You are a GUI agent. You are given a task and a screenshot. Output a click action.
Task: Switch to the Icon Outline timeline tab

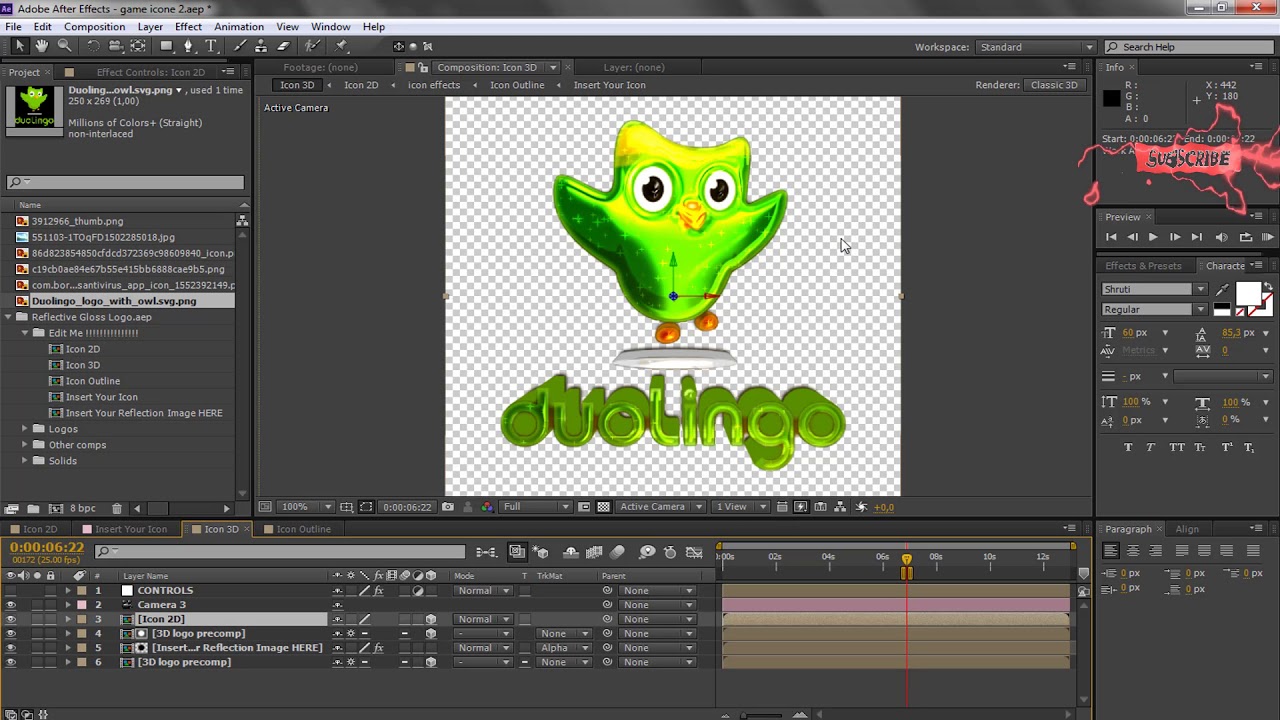pyautogui.click(x=303, y=529)
